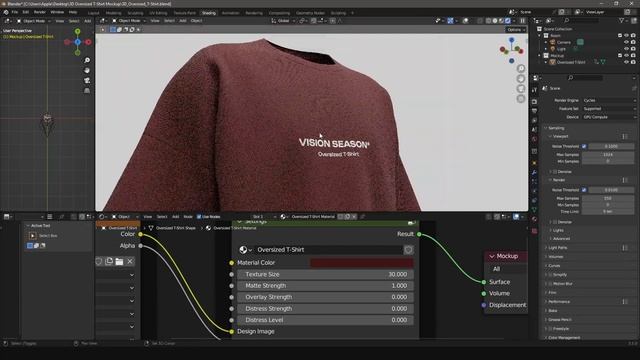640x360 pixels.
Task: Click the Camera object icon in outliner
Action: click(553, 42)
